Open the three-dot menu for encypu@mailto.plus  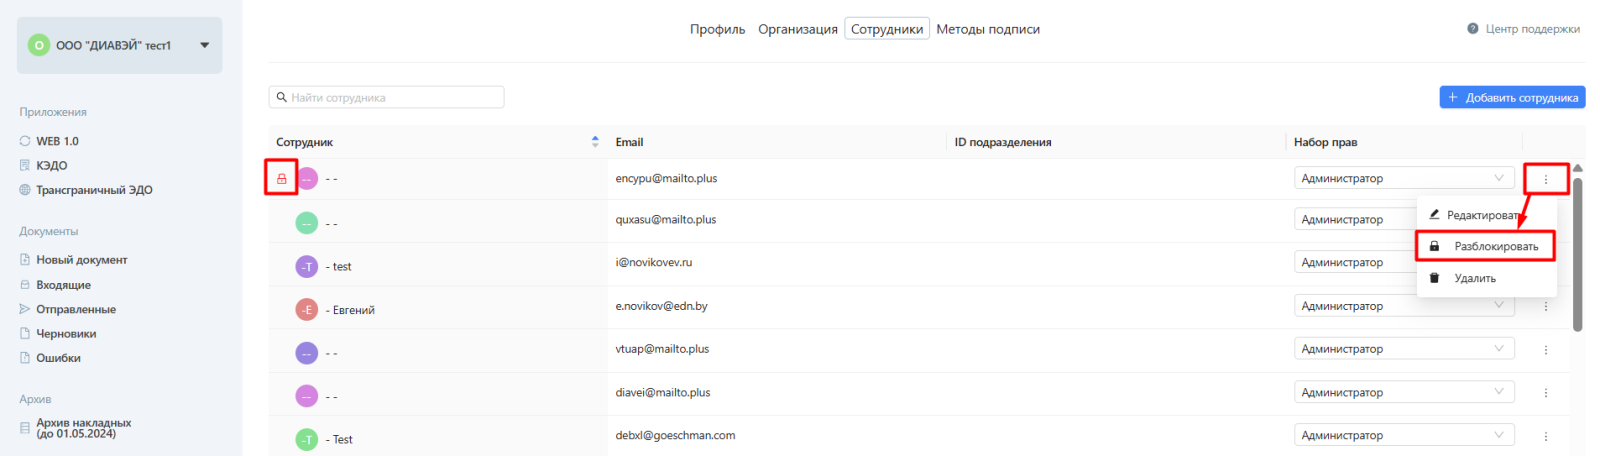coord(1545,179)
